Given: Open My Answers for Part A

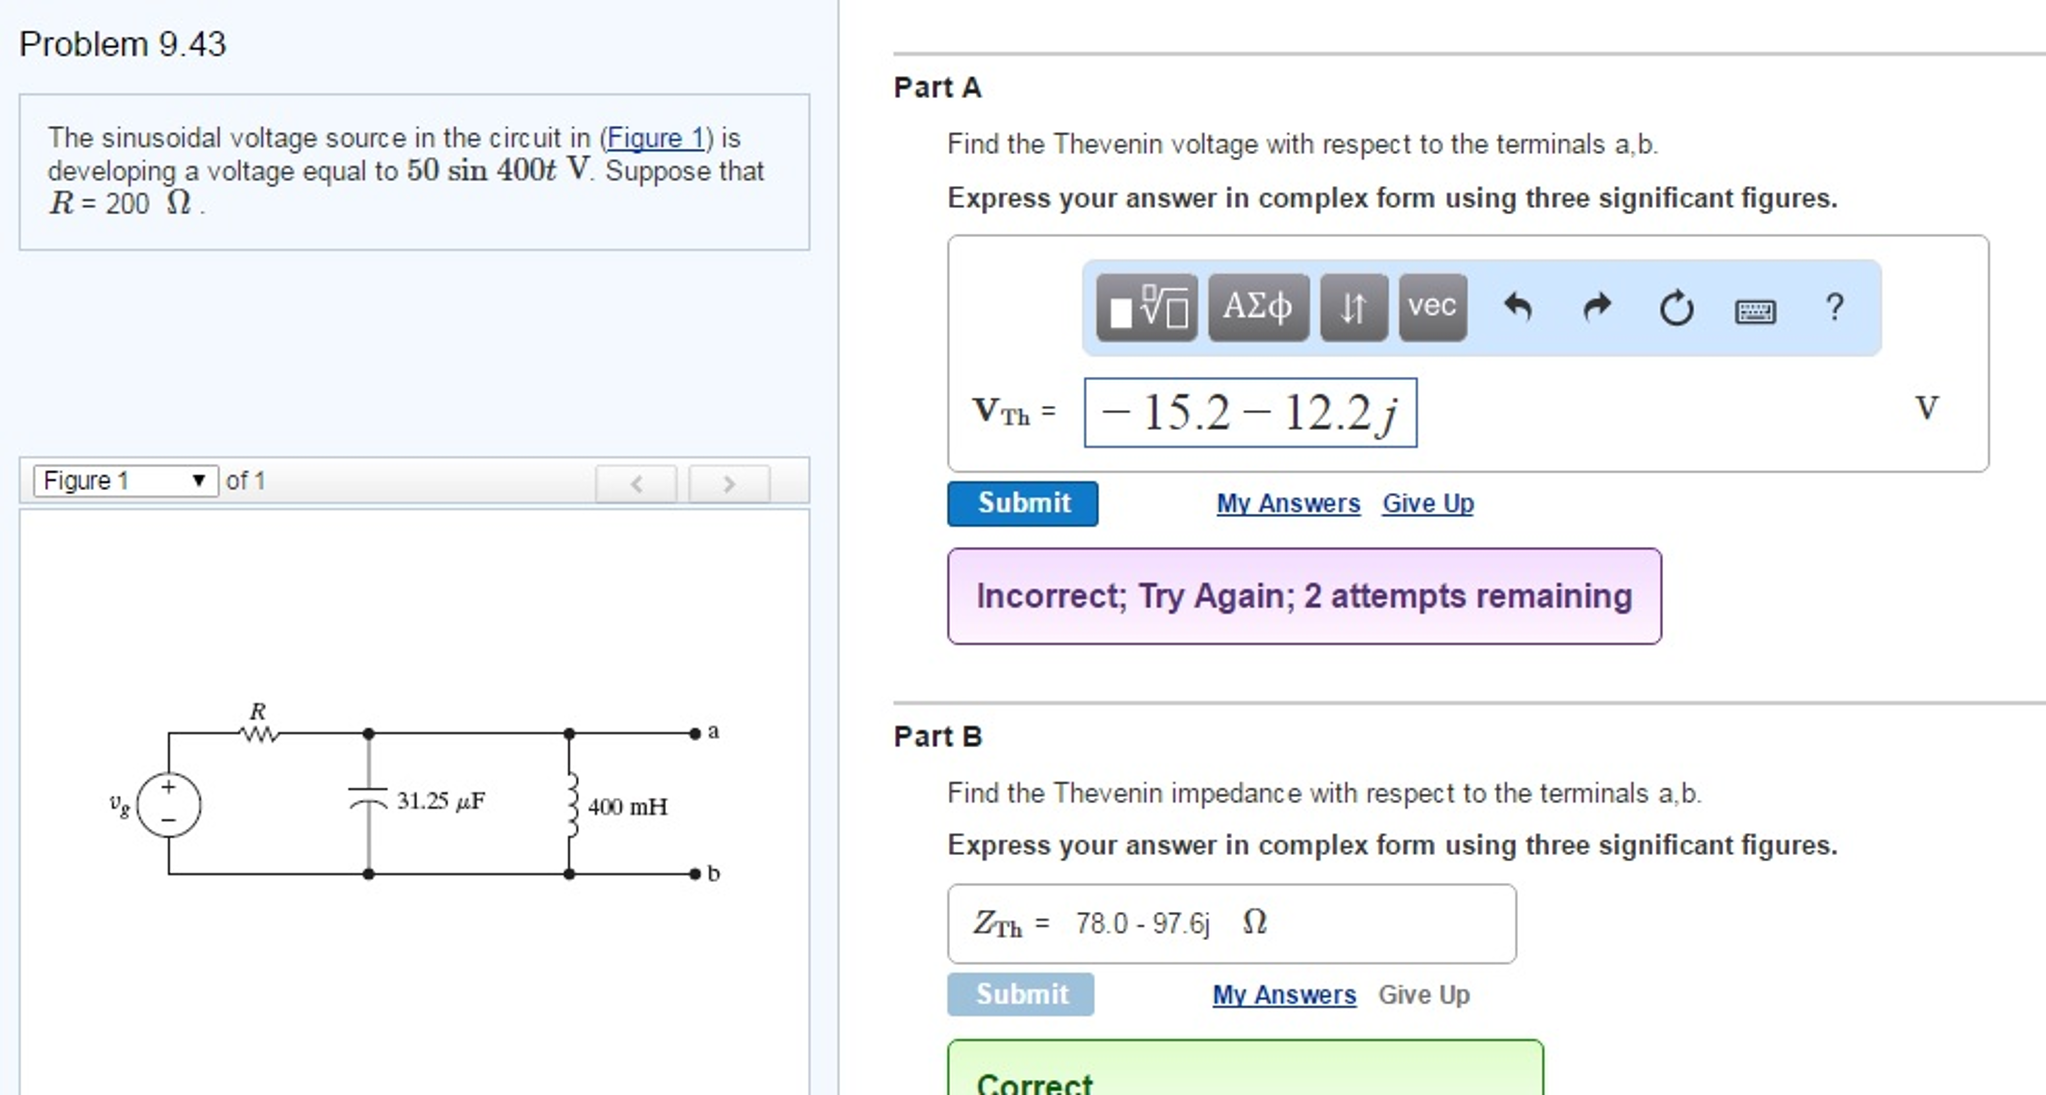Looking at the screenshot, I should coord(1287,503).
